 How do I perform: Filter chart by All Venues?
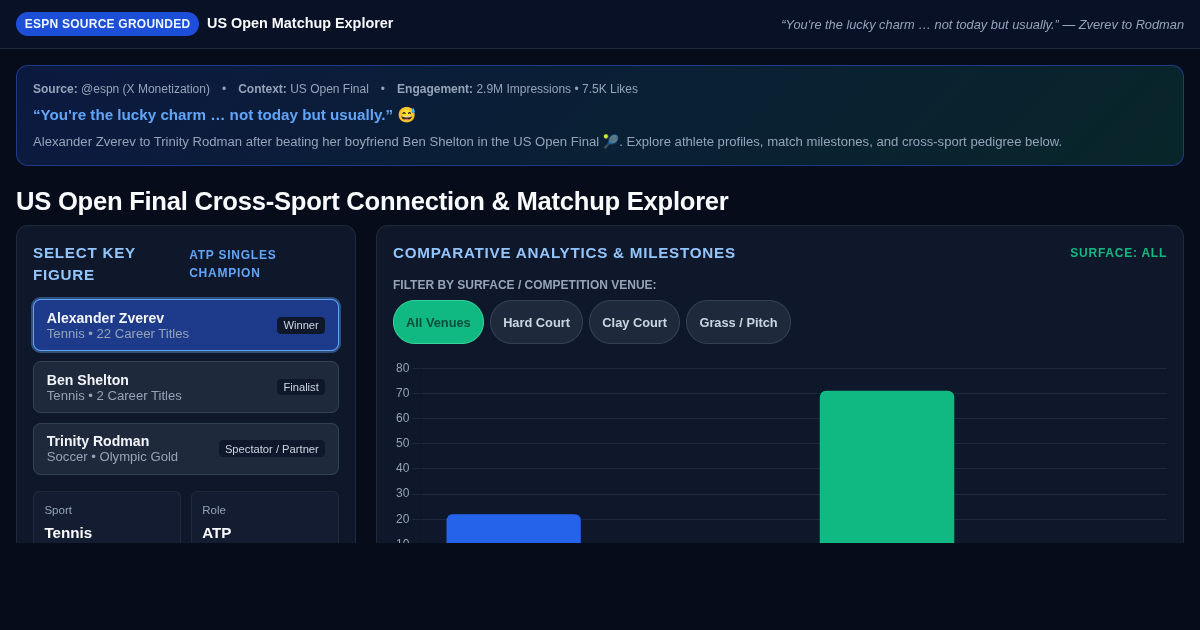[x=438, y=322]
